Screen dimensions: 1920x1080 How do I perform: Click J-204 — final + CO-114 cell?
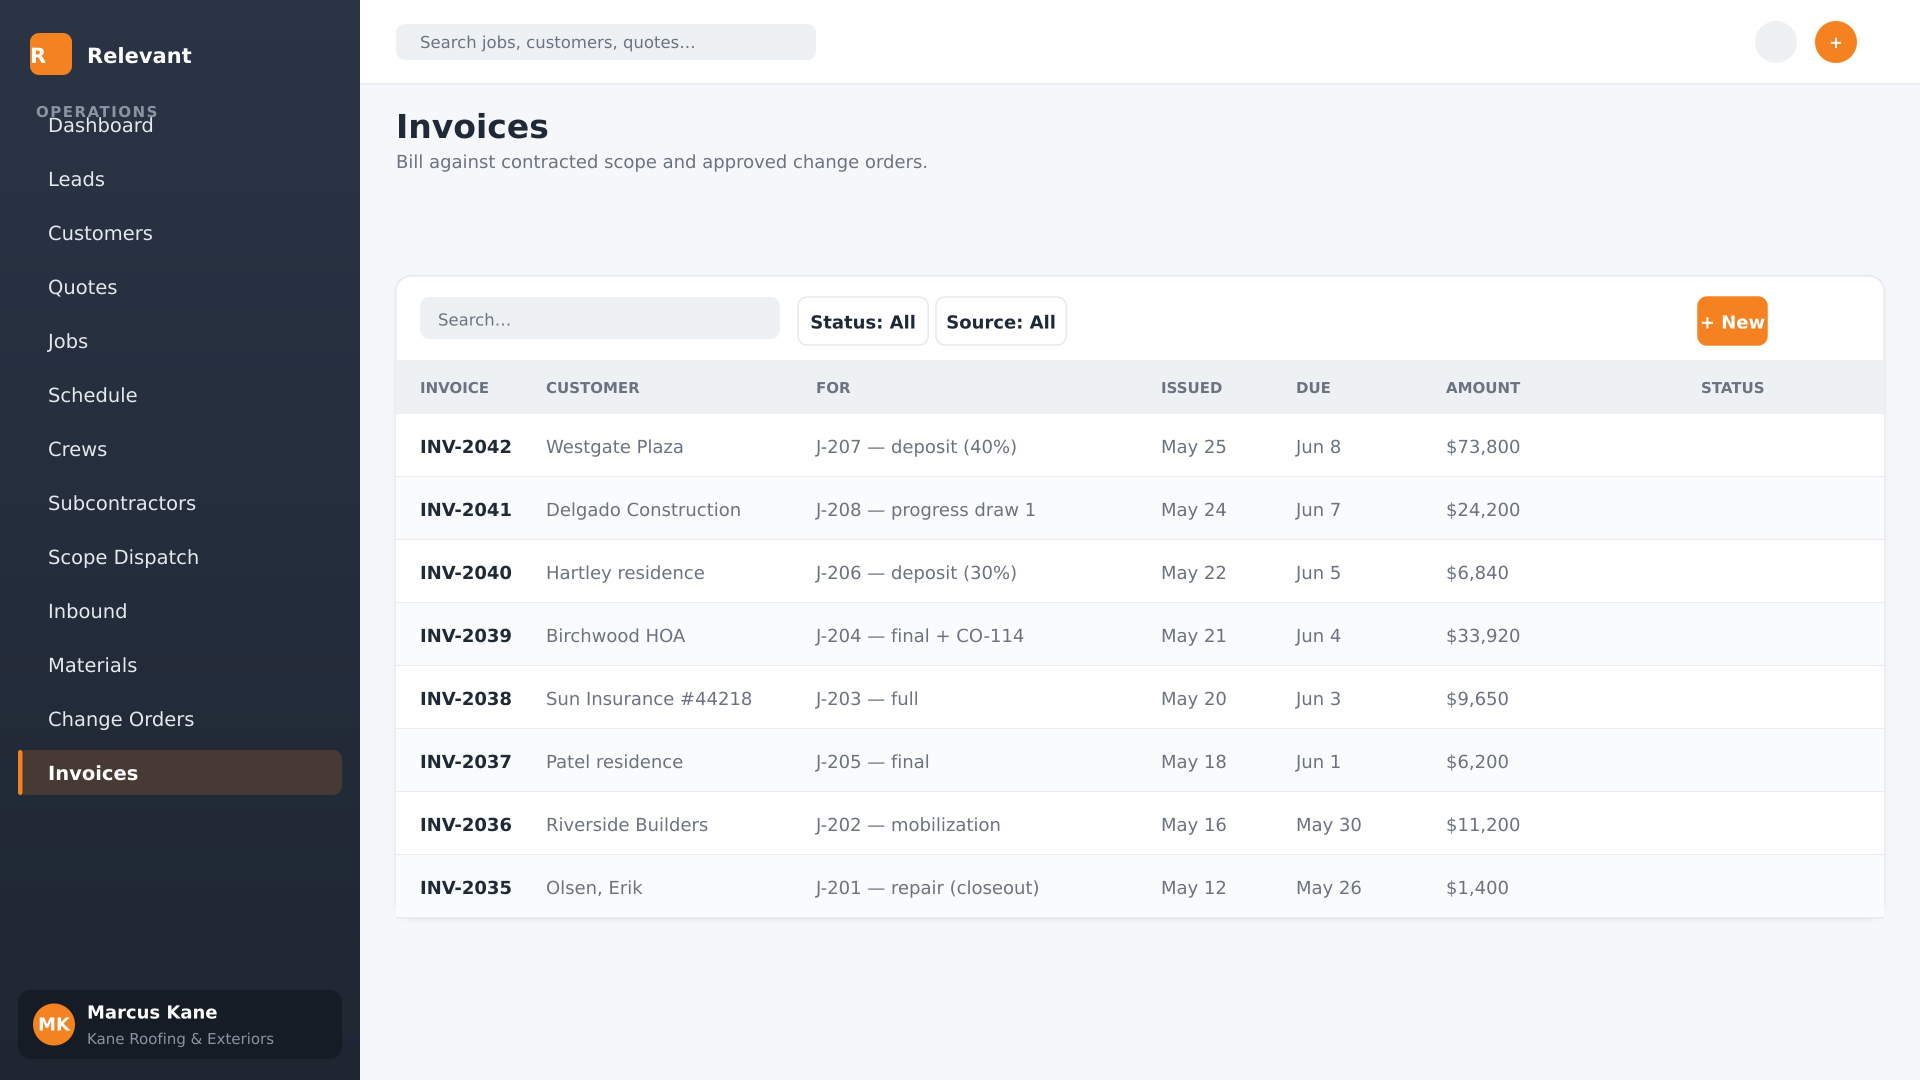pos(920,636)
